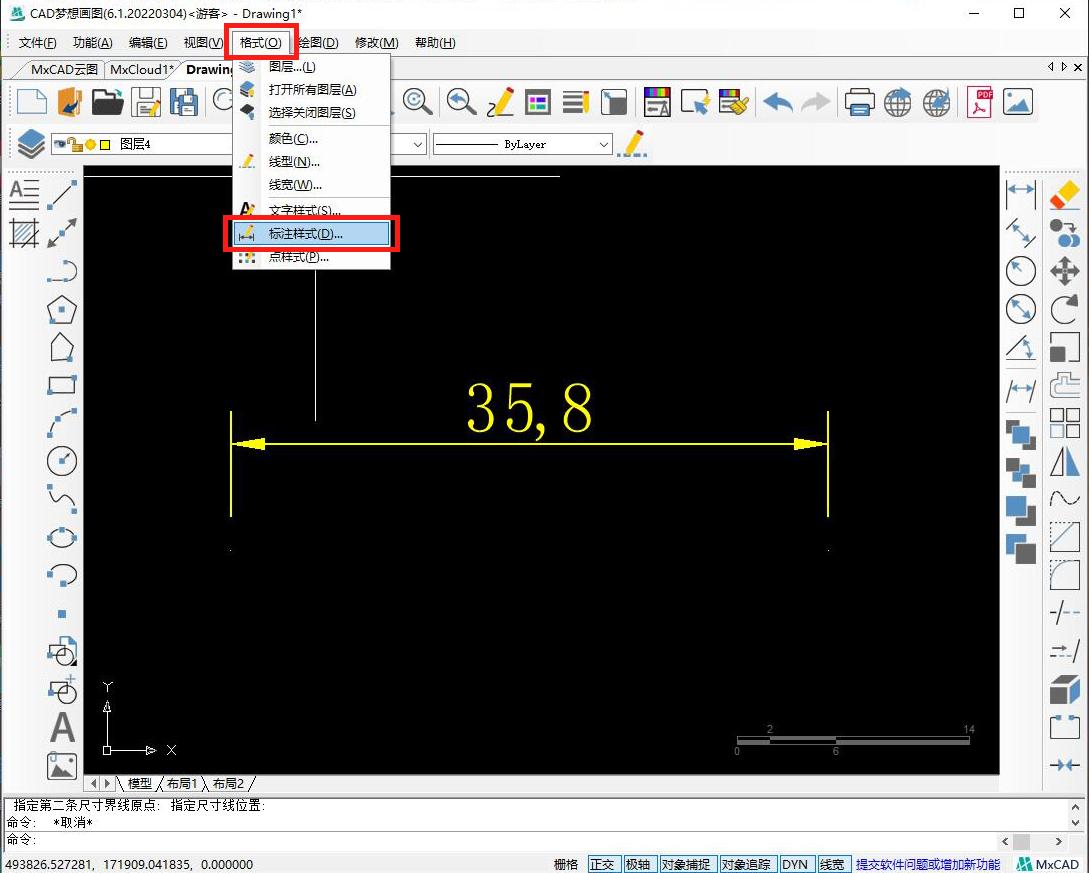The width and height of the screenshot is (1089, 873).
Task: Click the Mirror tool icon
Action: click(1064, 462)
